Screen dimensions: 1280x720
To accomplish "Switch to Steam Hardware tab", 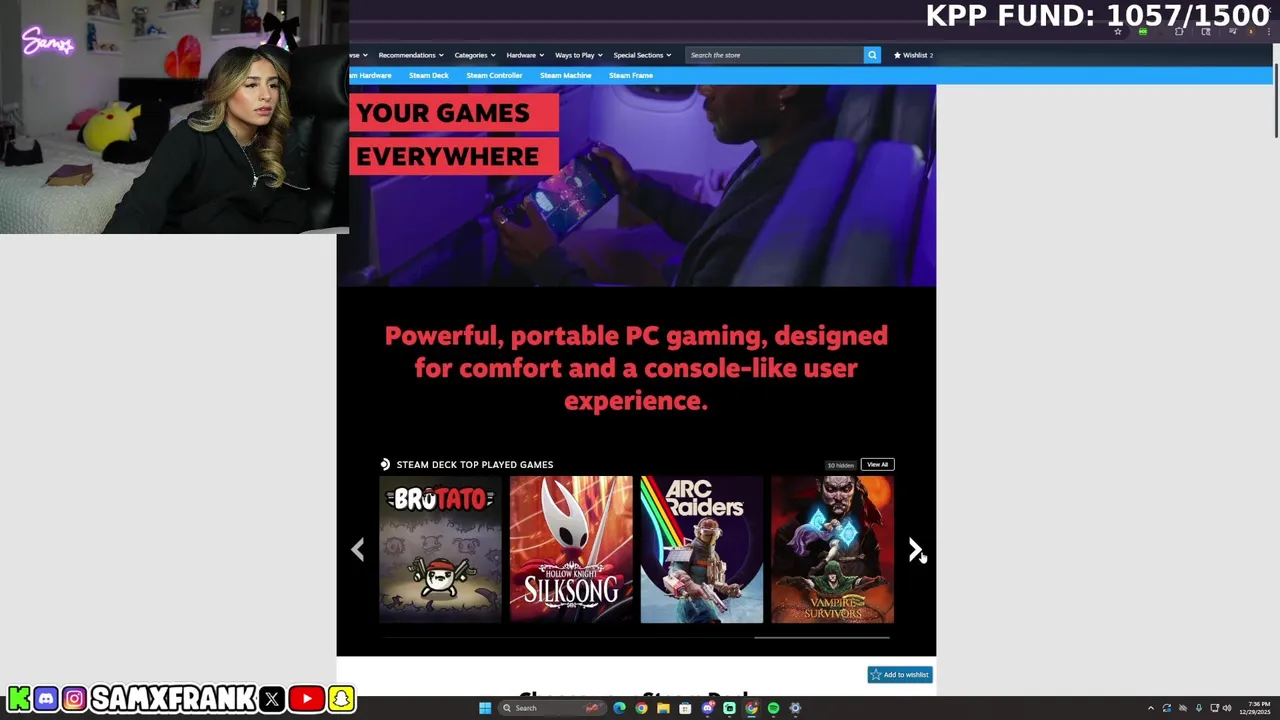I will 371,75.
